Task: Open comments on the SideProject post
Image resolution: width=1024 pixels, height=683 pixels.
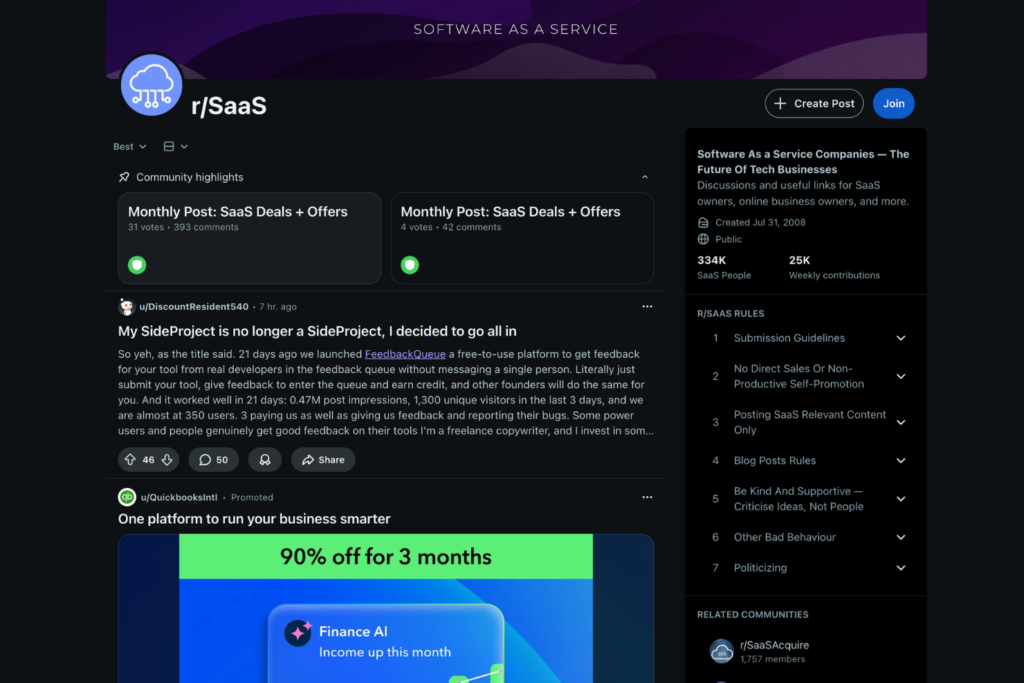Action: [213, 459]
